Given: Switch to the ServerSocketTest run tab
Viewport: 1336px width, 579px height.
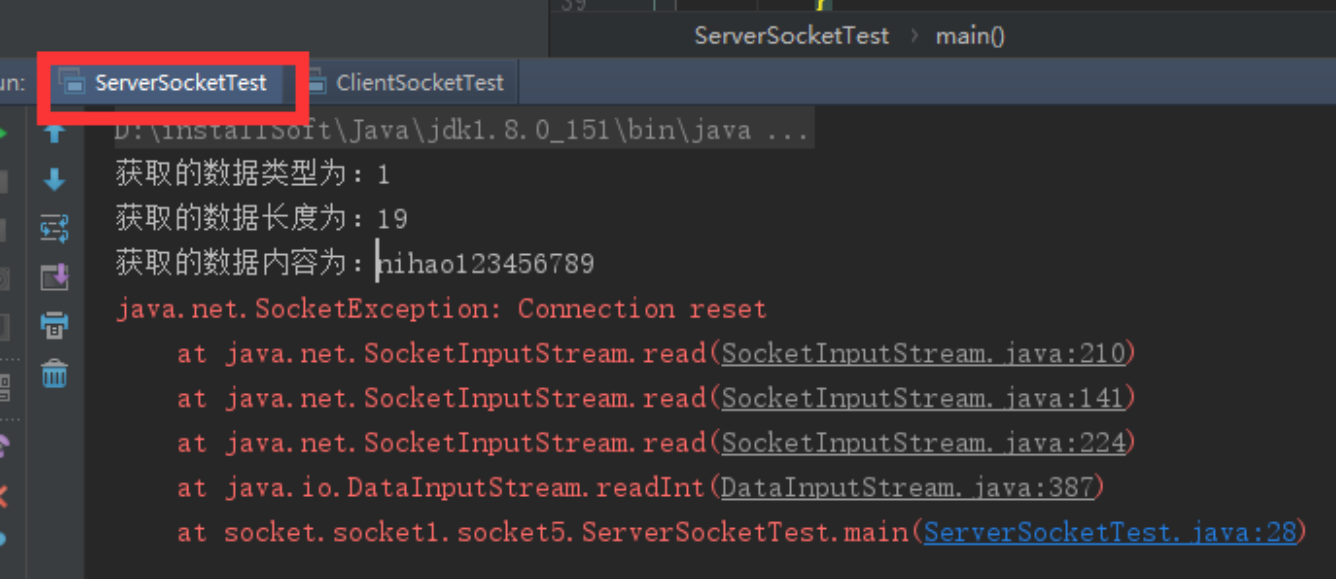Looking at the screenshot, I should click(x=180, y=83).
